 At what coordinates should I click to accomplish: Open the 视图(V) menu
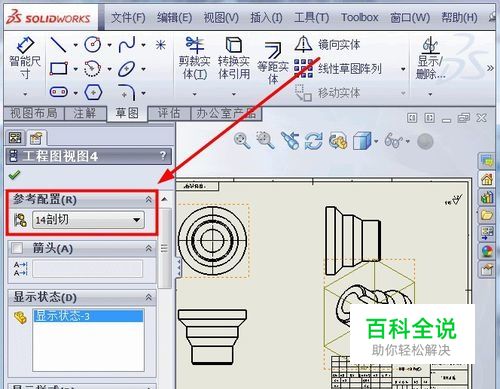pos(221,17)
